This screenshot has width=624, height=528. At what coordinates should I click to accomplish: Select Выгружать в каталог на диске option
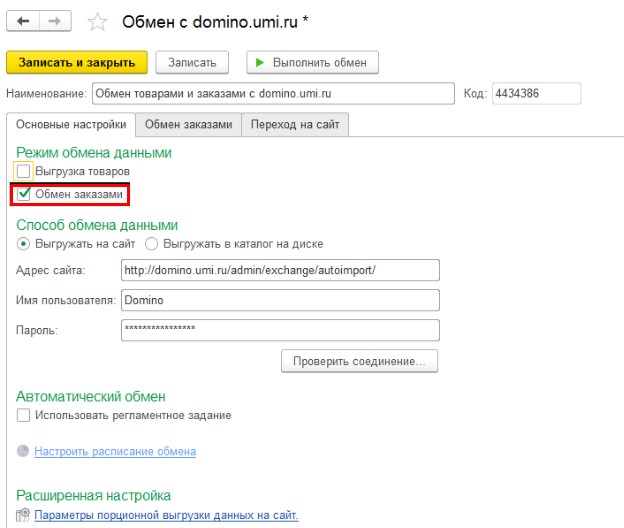point(151,244)
